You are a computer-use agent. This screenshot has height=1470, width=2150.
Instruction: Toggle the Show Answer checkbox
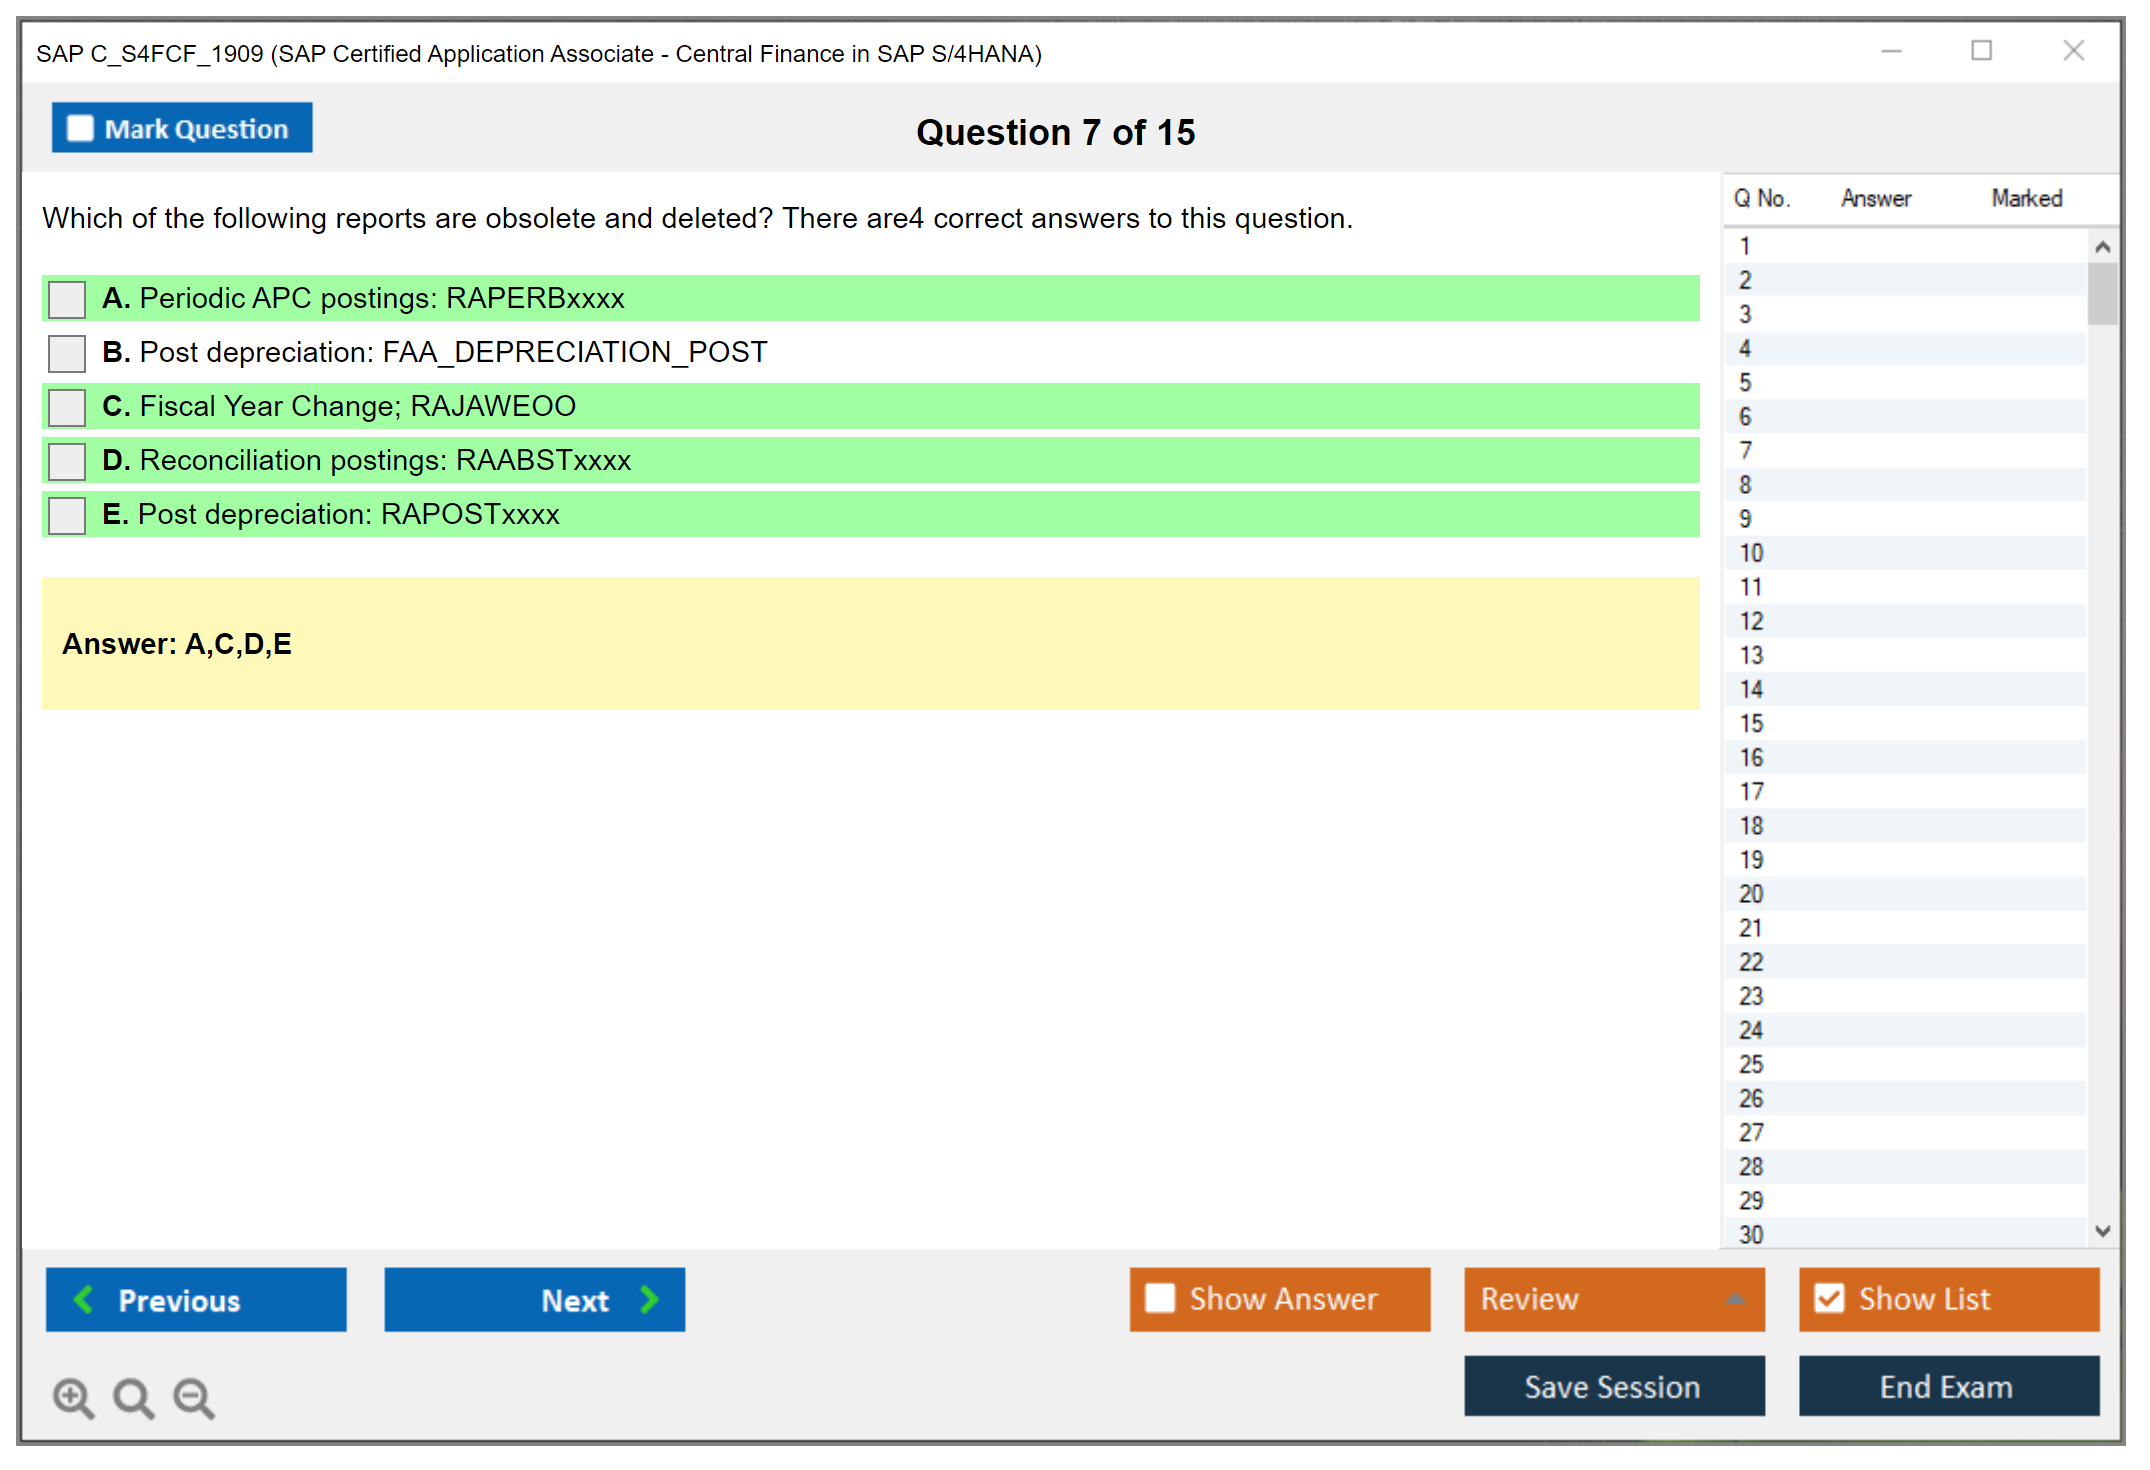coord(1160,1298)
